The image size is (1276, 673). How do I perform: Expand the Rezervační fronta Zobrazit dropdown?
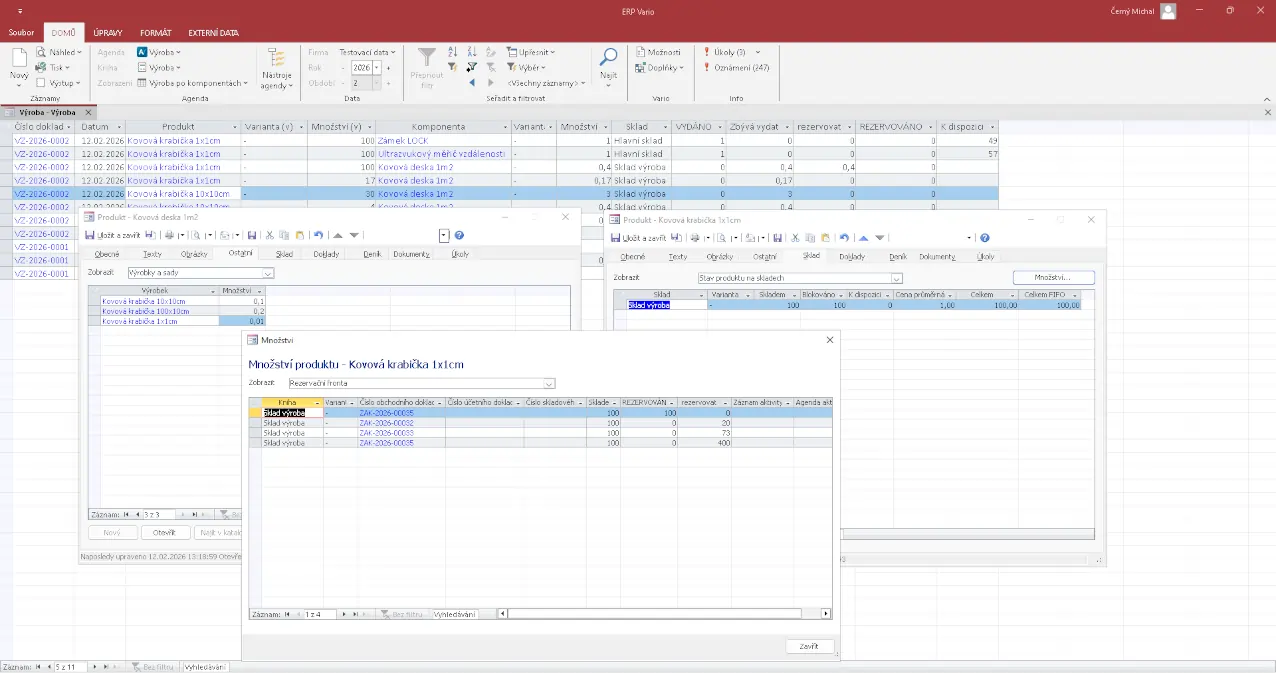tap(549, 383)
